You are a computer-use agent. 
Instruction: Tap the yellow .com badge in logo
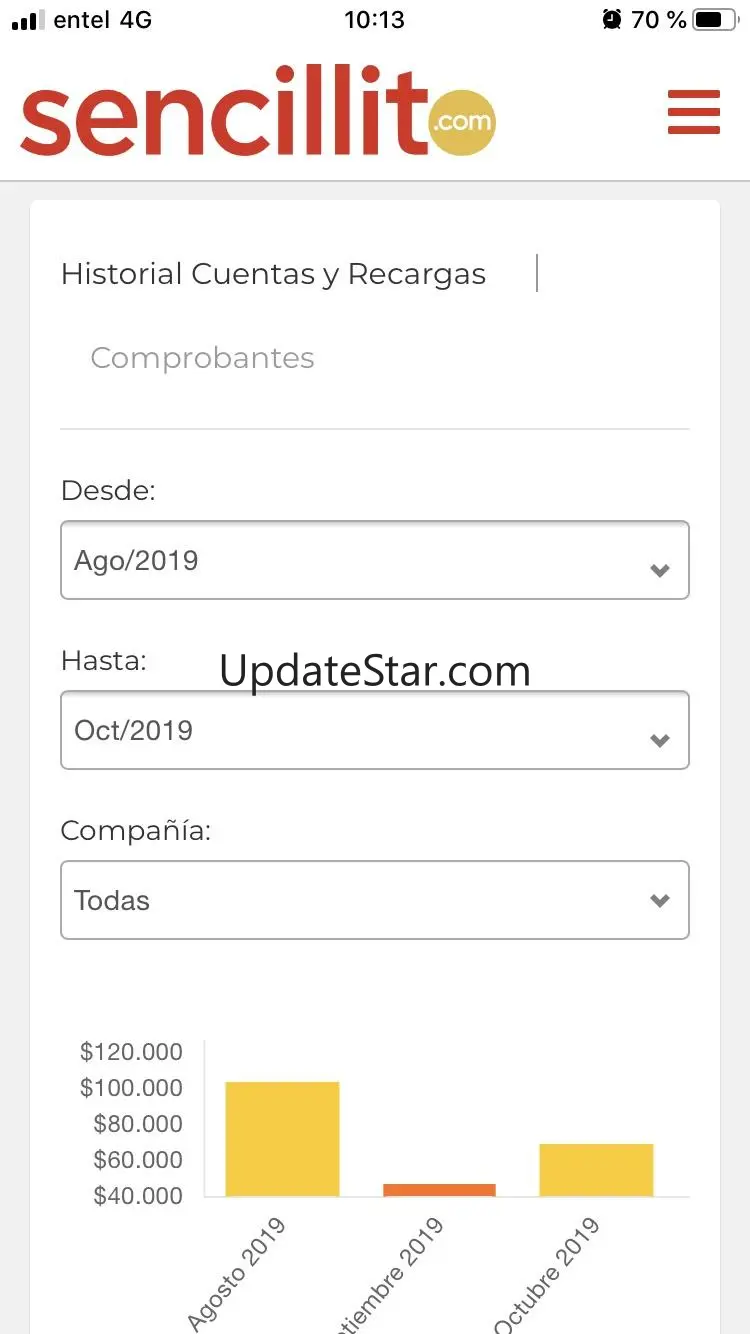coord(461,122)
